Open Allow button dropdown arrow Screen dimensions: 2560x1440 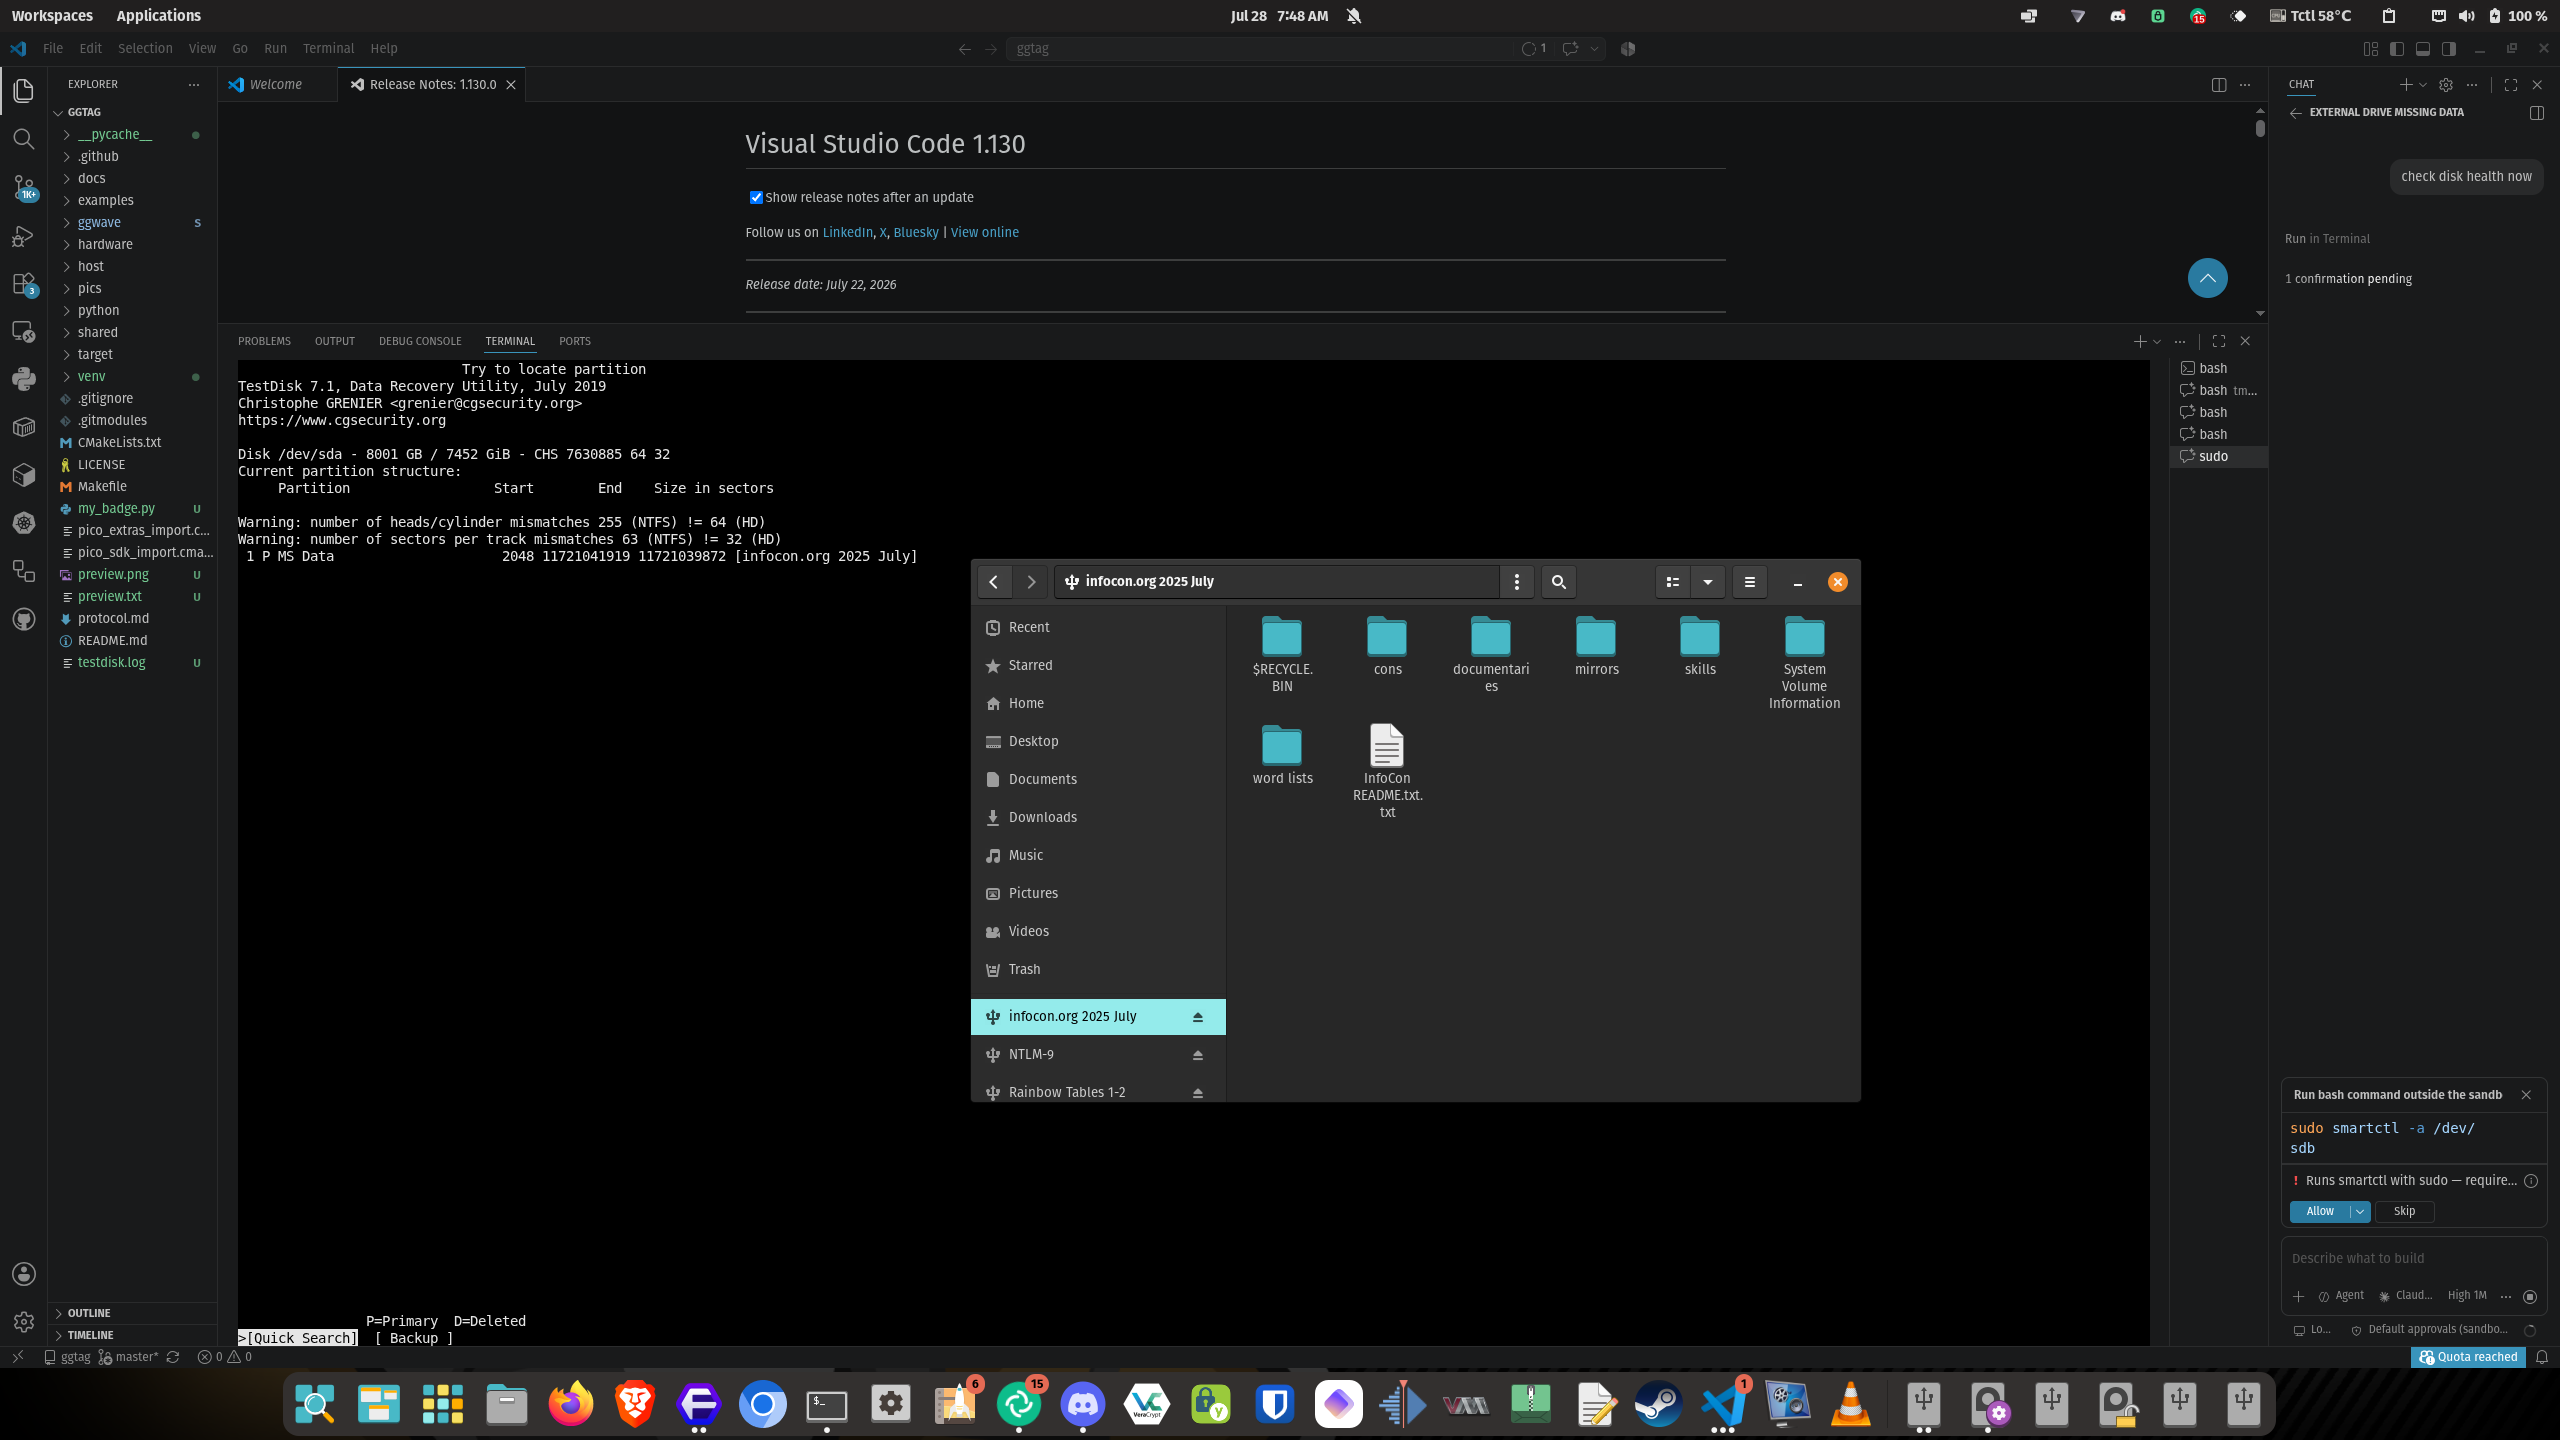click(2360, 1212)
